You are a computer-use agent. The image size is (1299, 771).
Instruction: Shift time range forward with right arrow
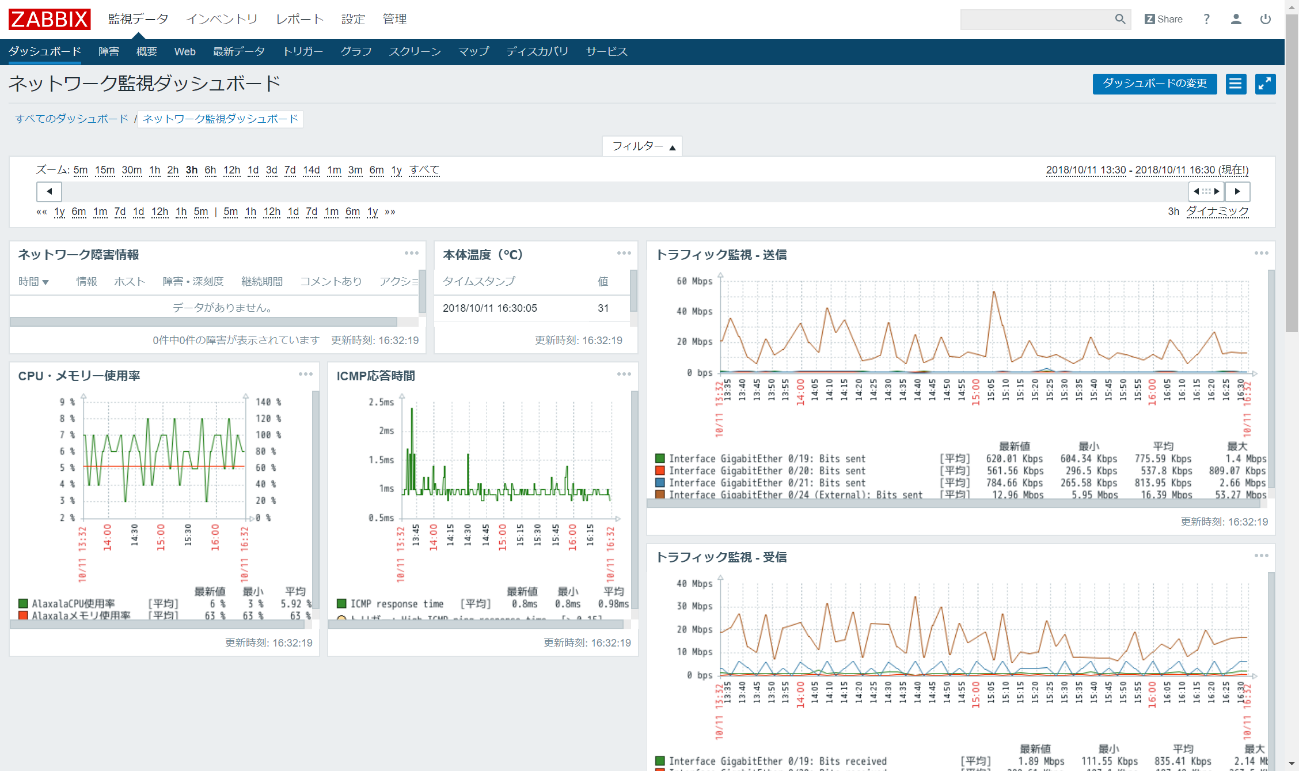click(1238, 192)
